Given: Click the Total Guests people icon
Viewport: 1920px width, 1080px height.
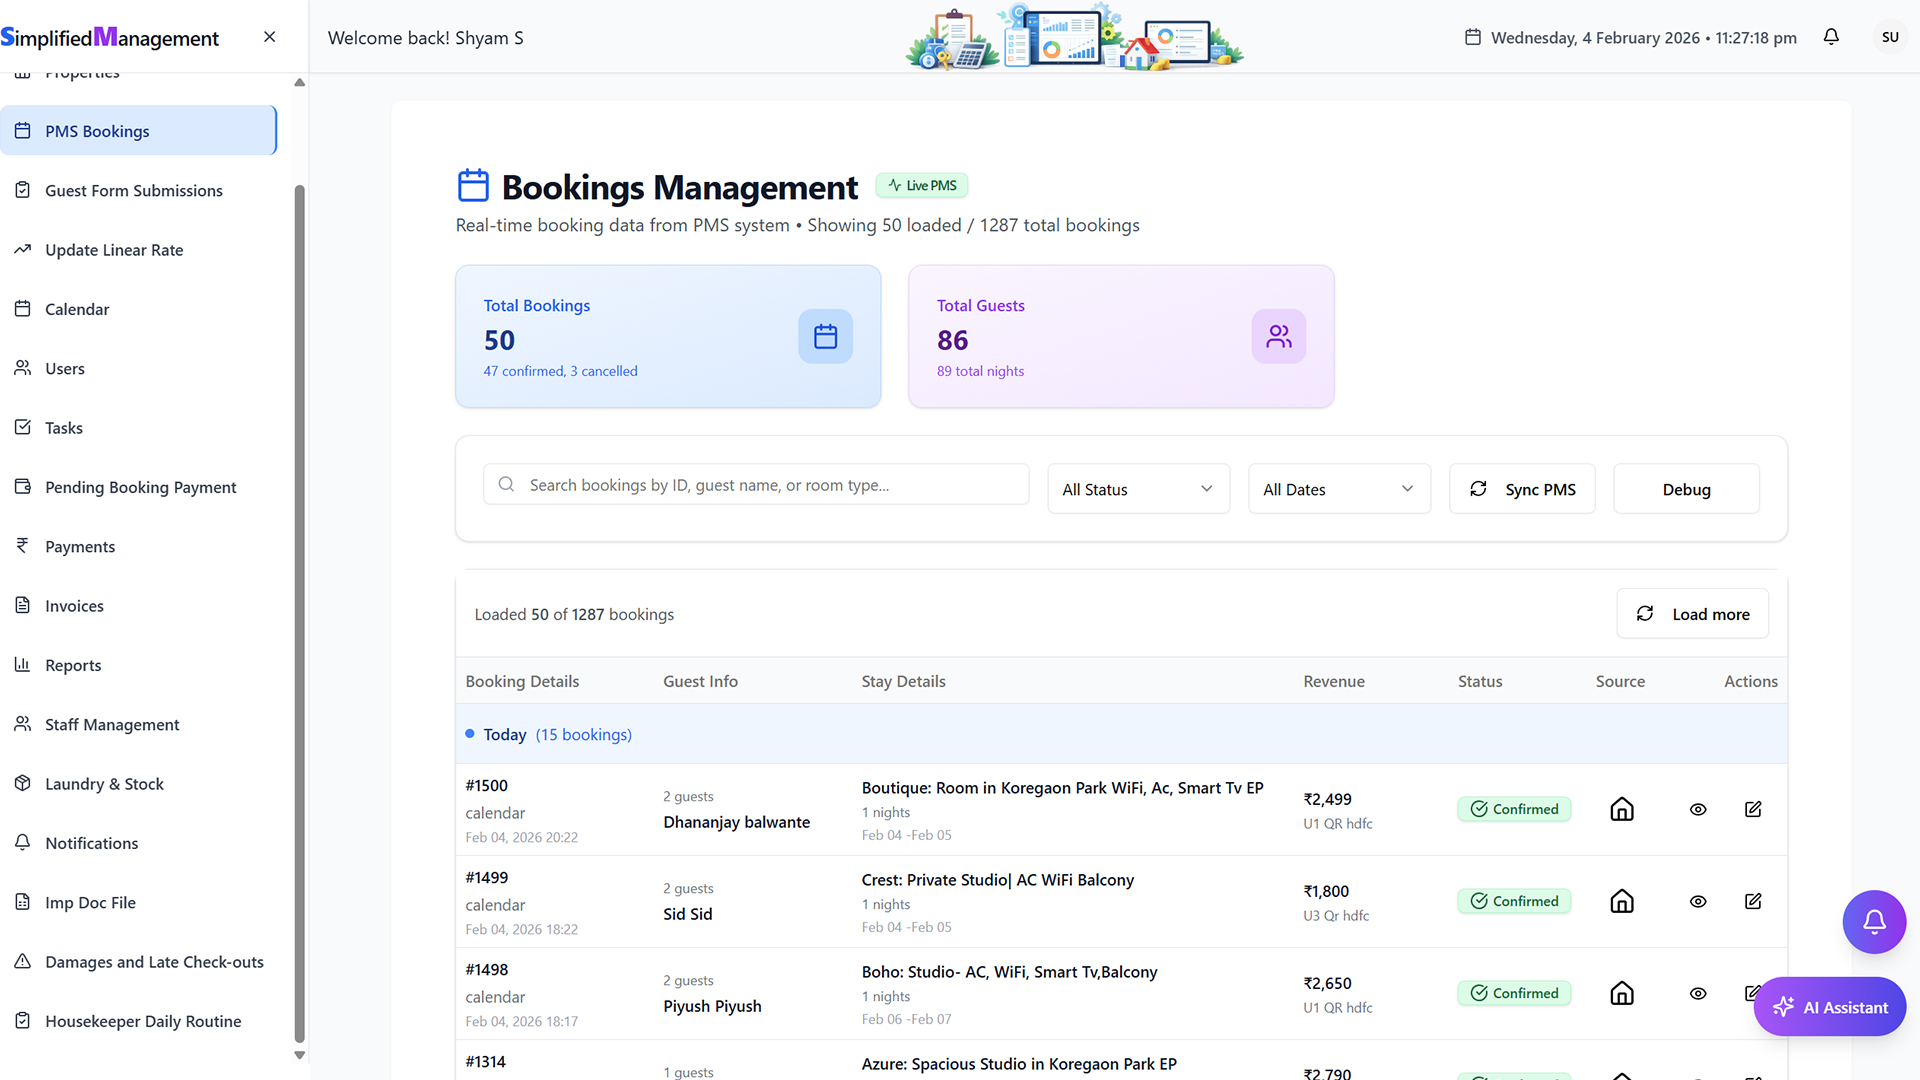Looking at the screenshot, I should (x=1278, y=336).
